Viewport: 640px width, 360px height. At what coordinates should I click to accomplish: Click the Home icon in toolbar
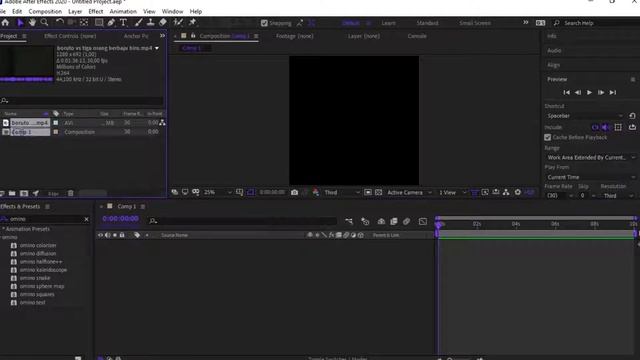coord(5,22)
